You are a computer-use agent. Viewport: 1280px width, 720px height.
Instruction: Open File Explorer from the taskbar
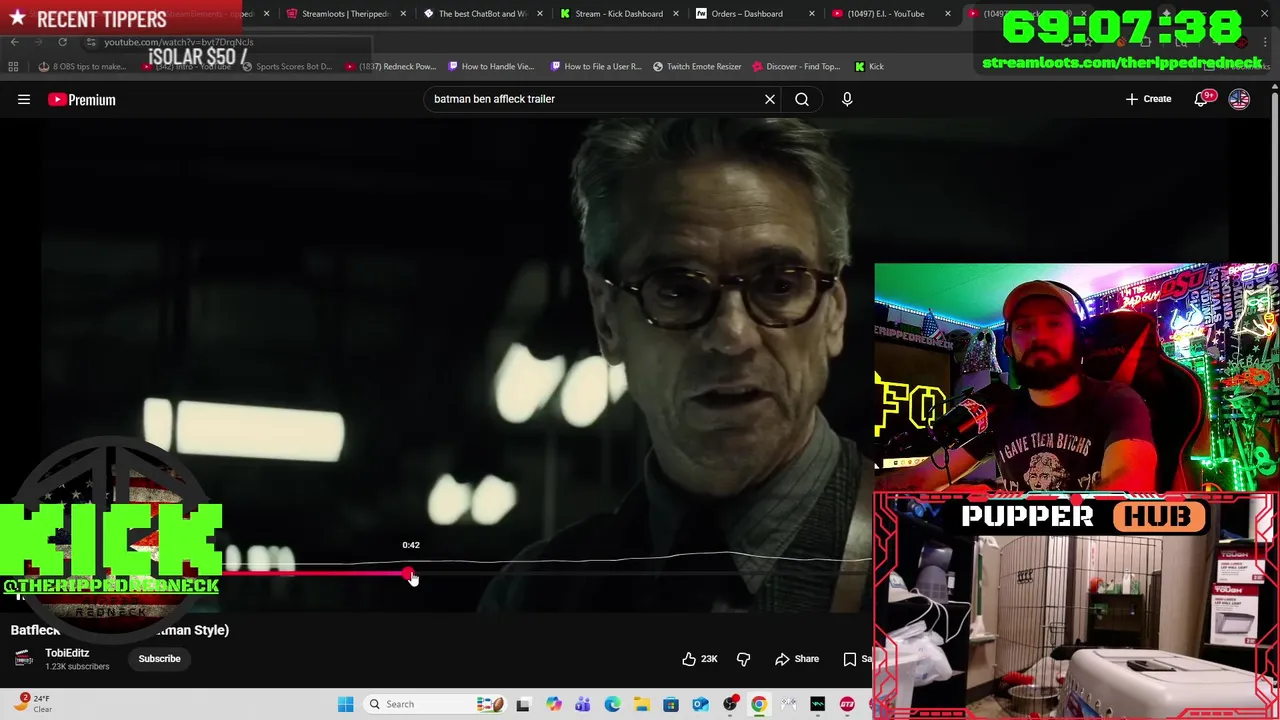(x=641, y=704)
